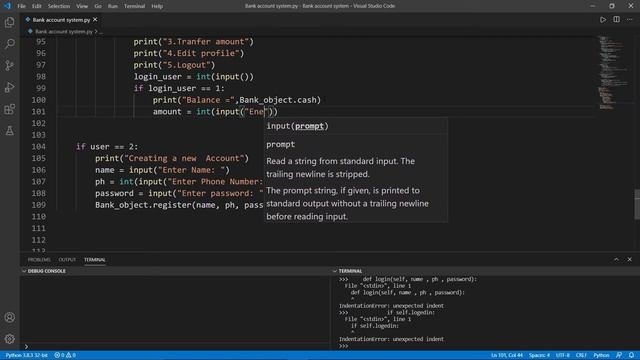
Task: Click 'IndentationError: unexpected indent' first terminal line
Action: click(391, 306)
